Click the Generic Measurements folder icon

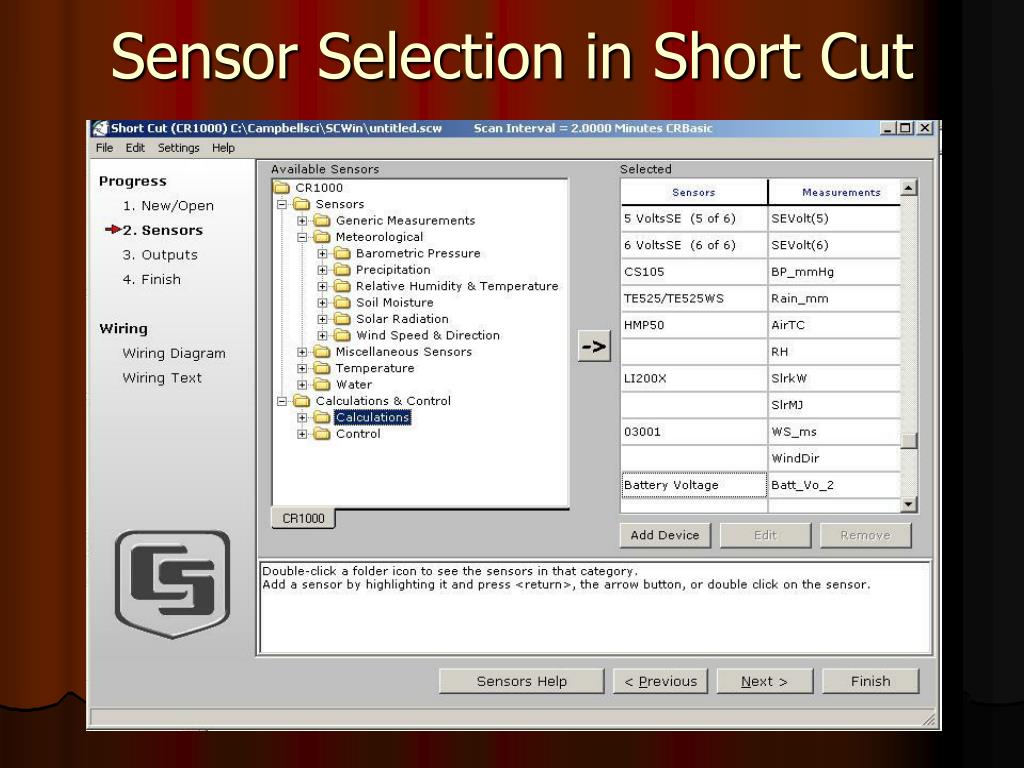click(322, 221)
